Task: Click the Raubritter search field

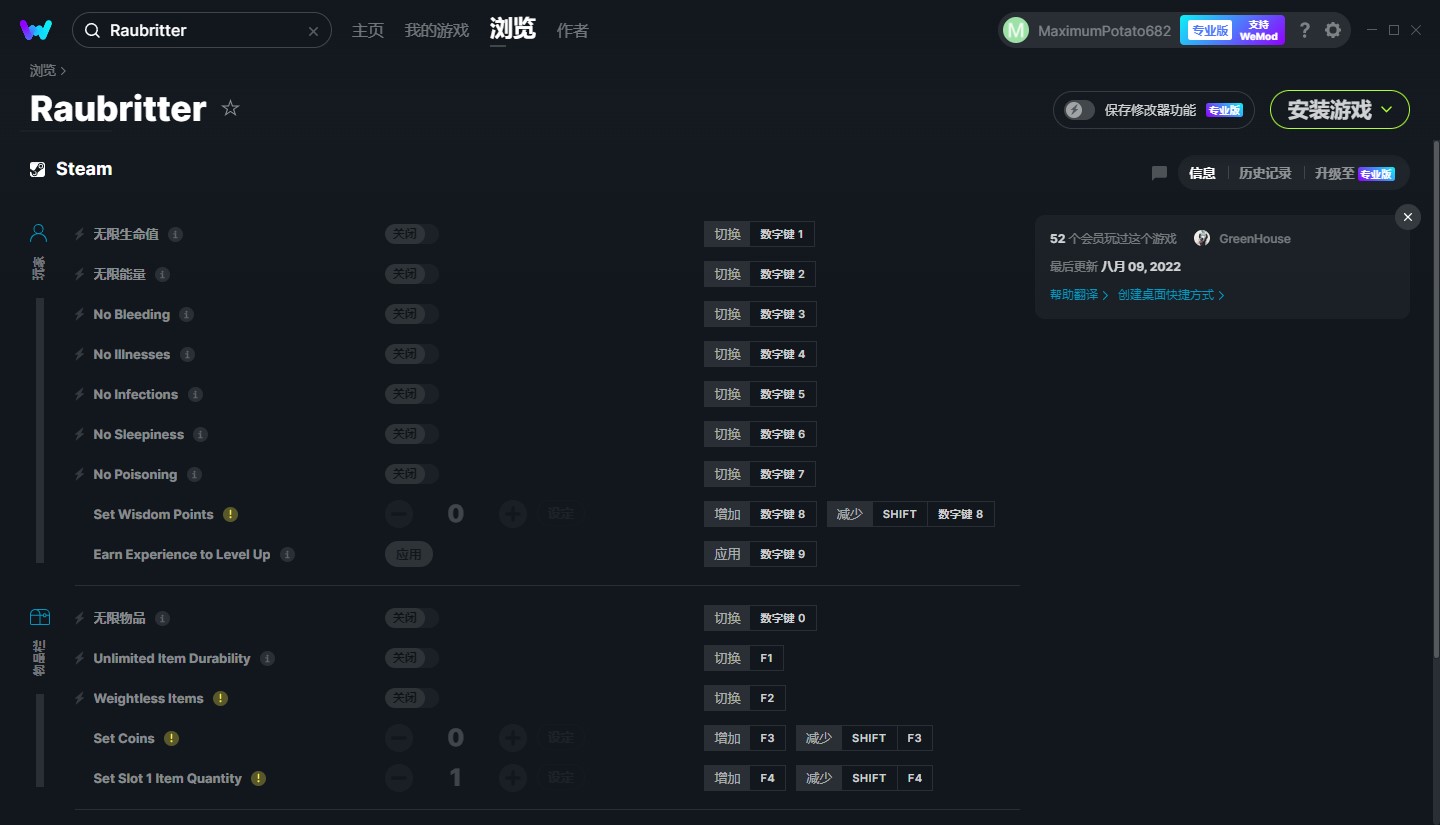Action: [x=201, y=31]
